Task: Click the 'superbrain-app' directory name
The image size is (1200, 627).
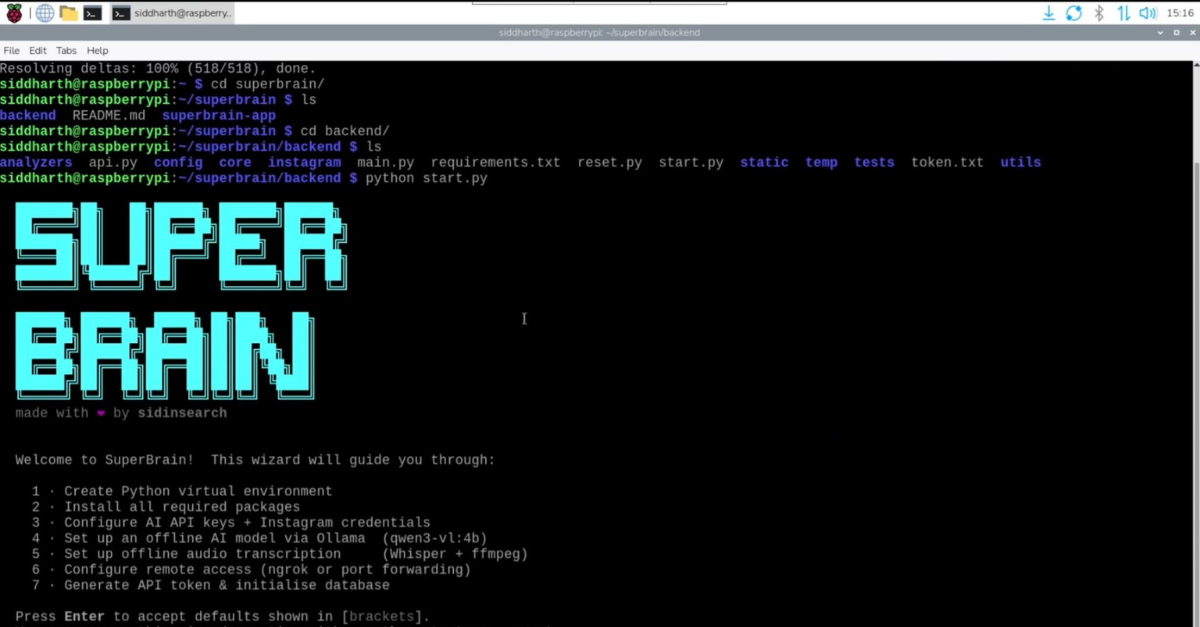Action: point(219,116)
